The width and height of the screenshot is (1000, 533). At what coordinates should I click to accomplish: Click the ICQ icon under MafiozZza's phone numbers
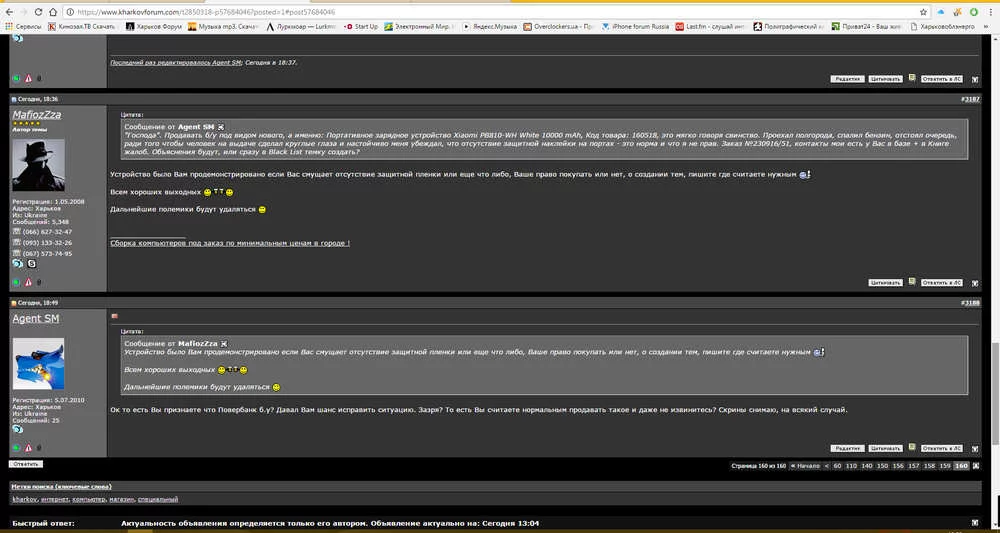point(17,263)
